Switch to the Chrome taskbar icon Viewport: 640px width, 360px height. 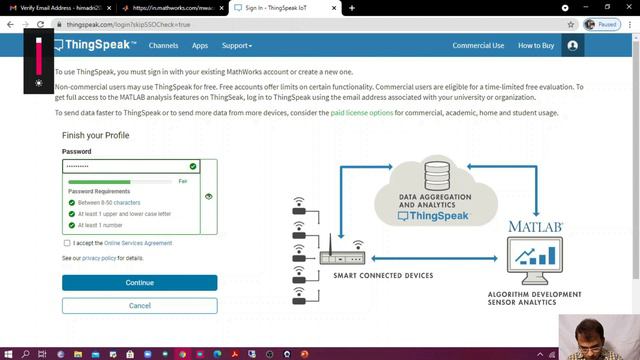[x=182, y=354]
